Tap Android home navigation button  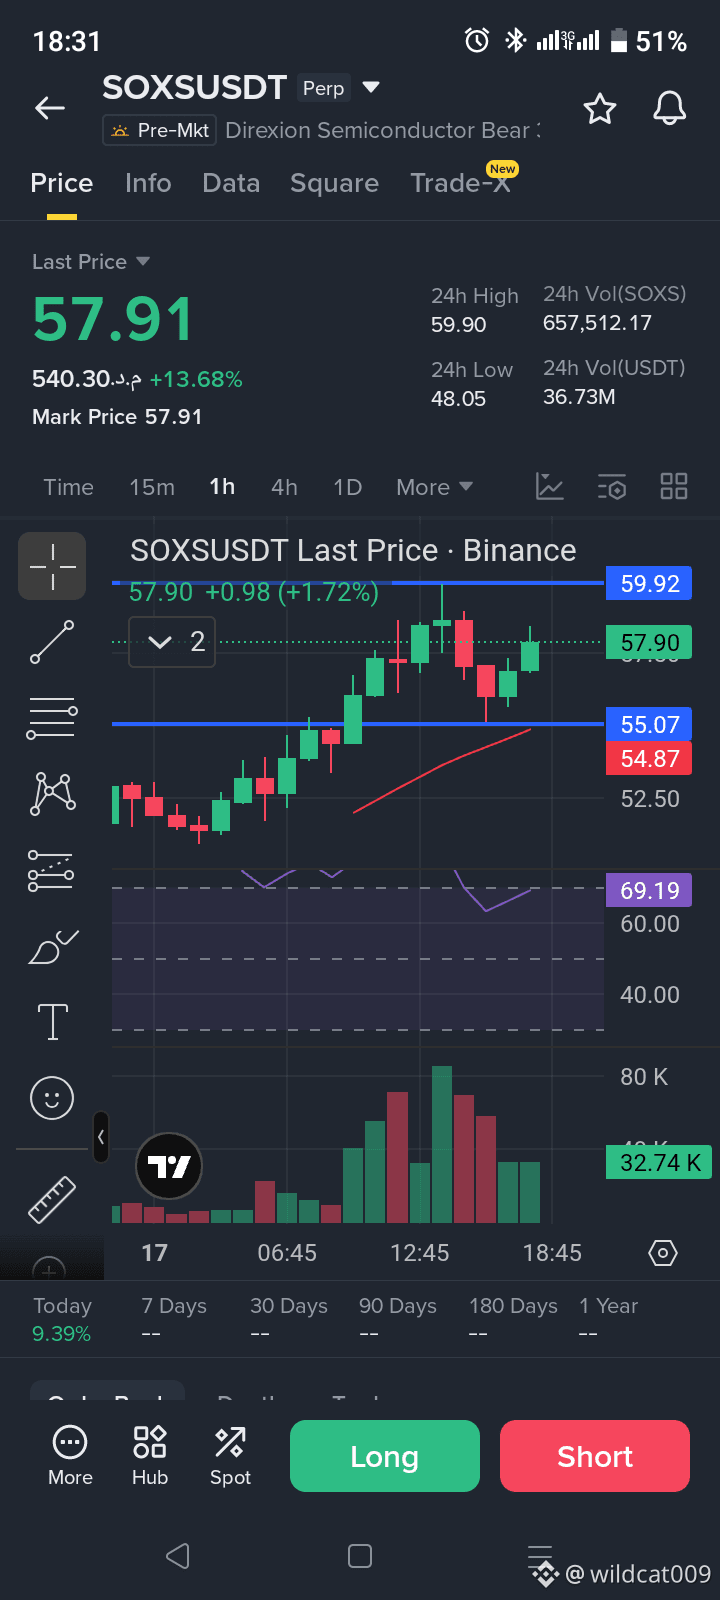[360, 1555]
